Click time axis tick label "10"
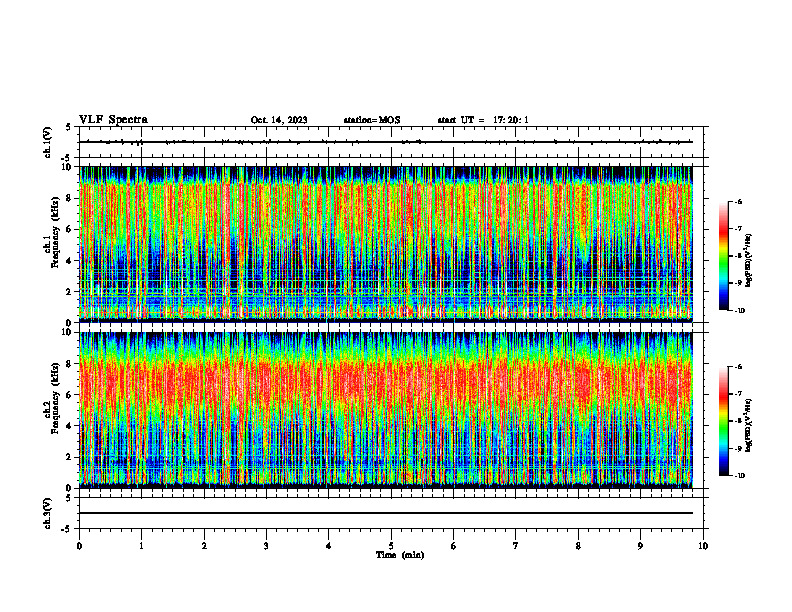The image size is (792, 612). [703, 546]
